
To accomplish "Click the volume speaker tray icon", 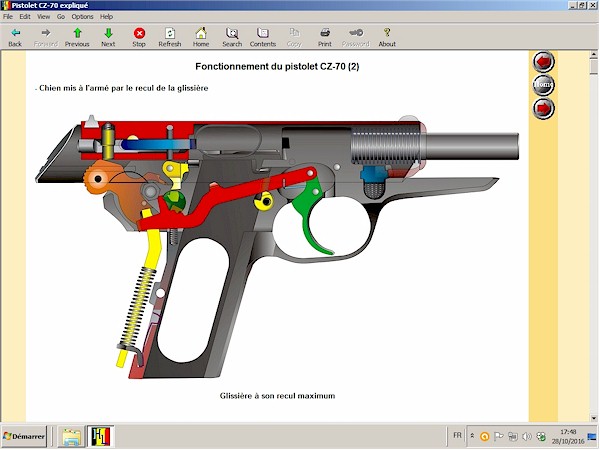I will 527,436.
